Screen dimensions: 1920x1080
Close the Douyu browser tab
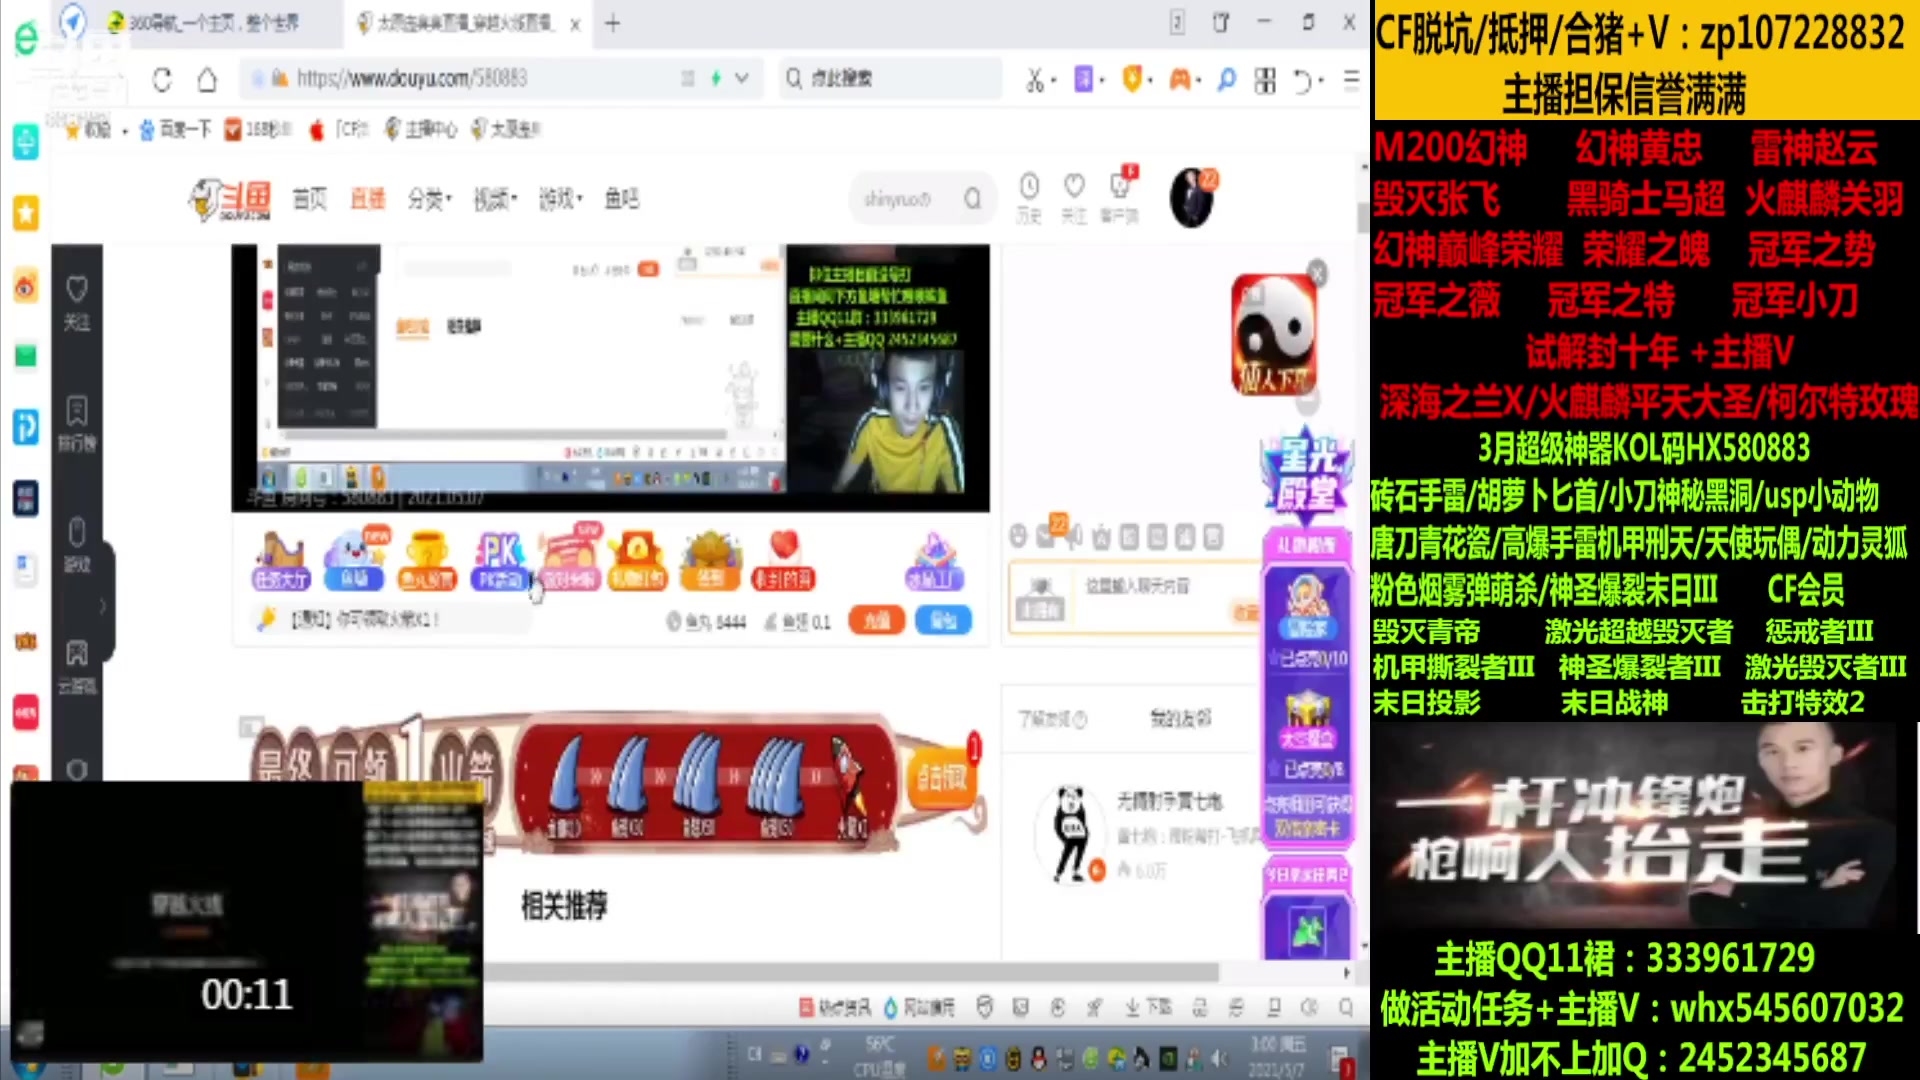(575, 25)
